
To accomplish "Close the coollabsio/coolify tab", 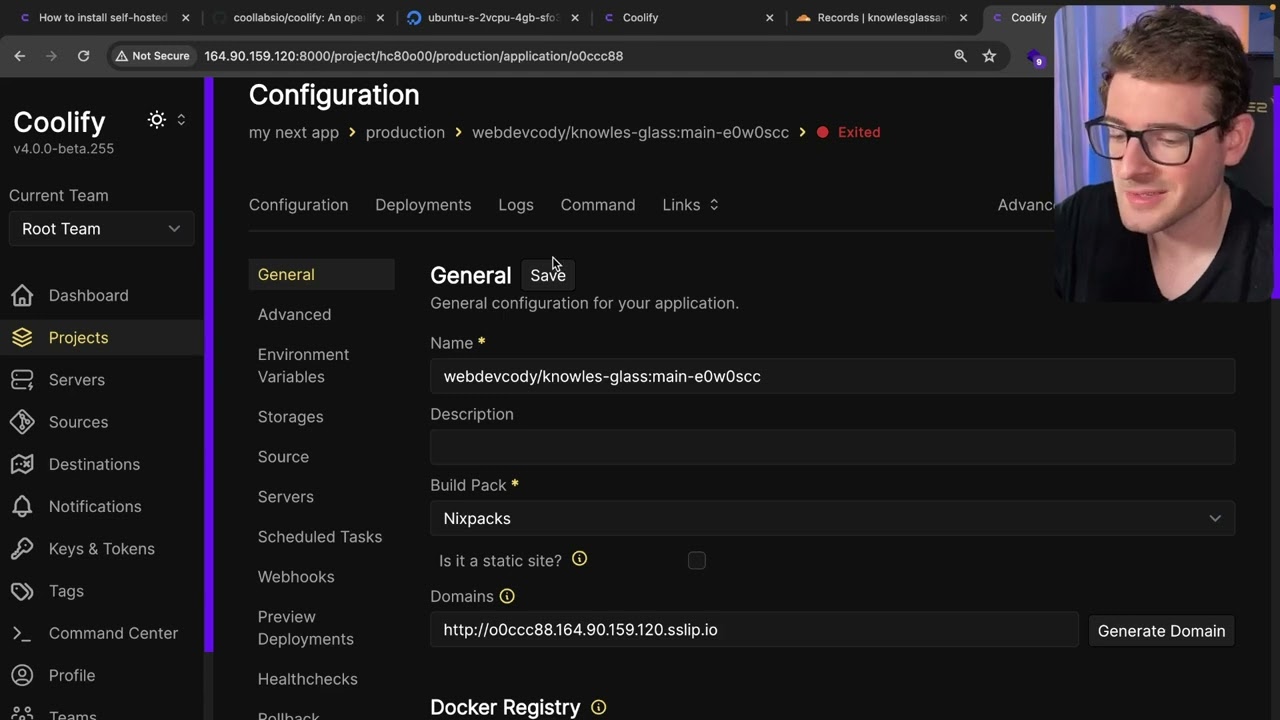I will pos(380,18).
